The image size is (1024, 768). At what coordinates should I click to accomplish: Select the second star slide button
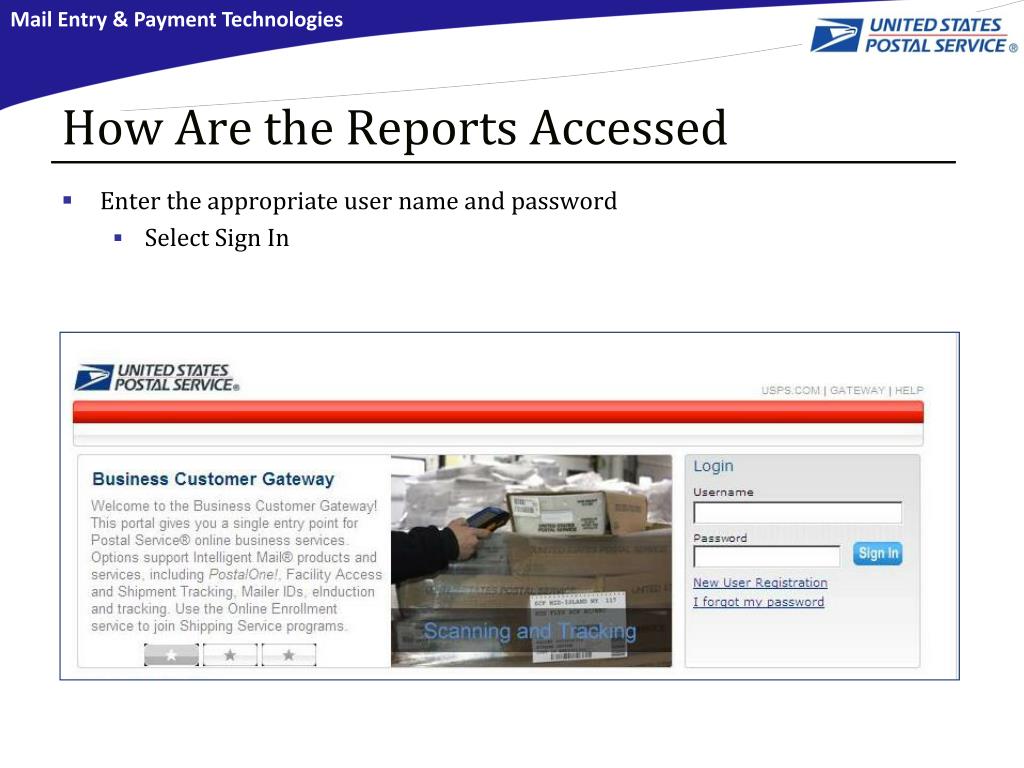click(x=230, y=655)
